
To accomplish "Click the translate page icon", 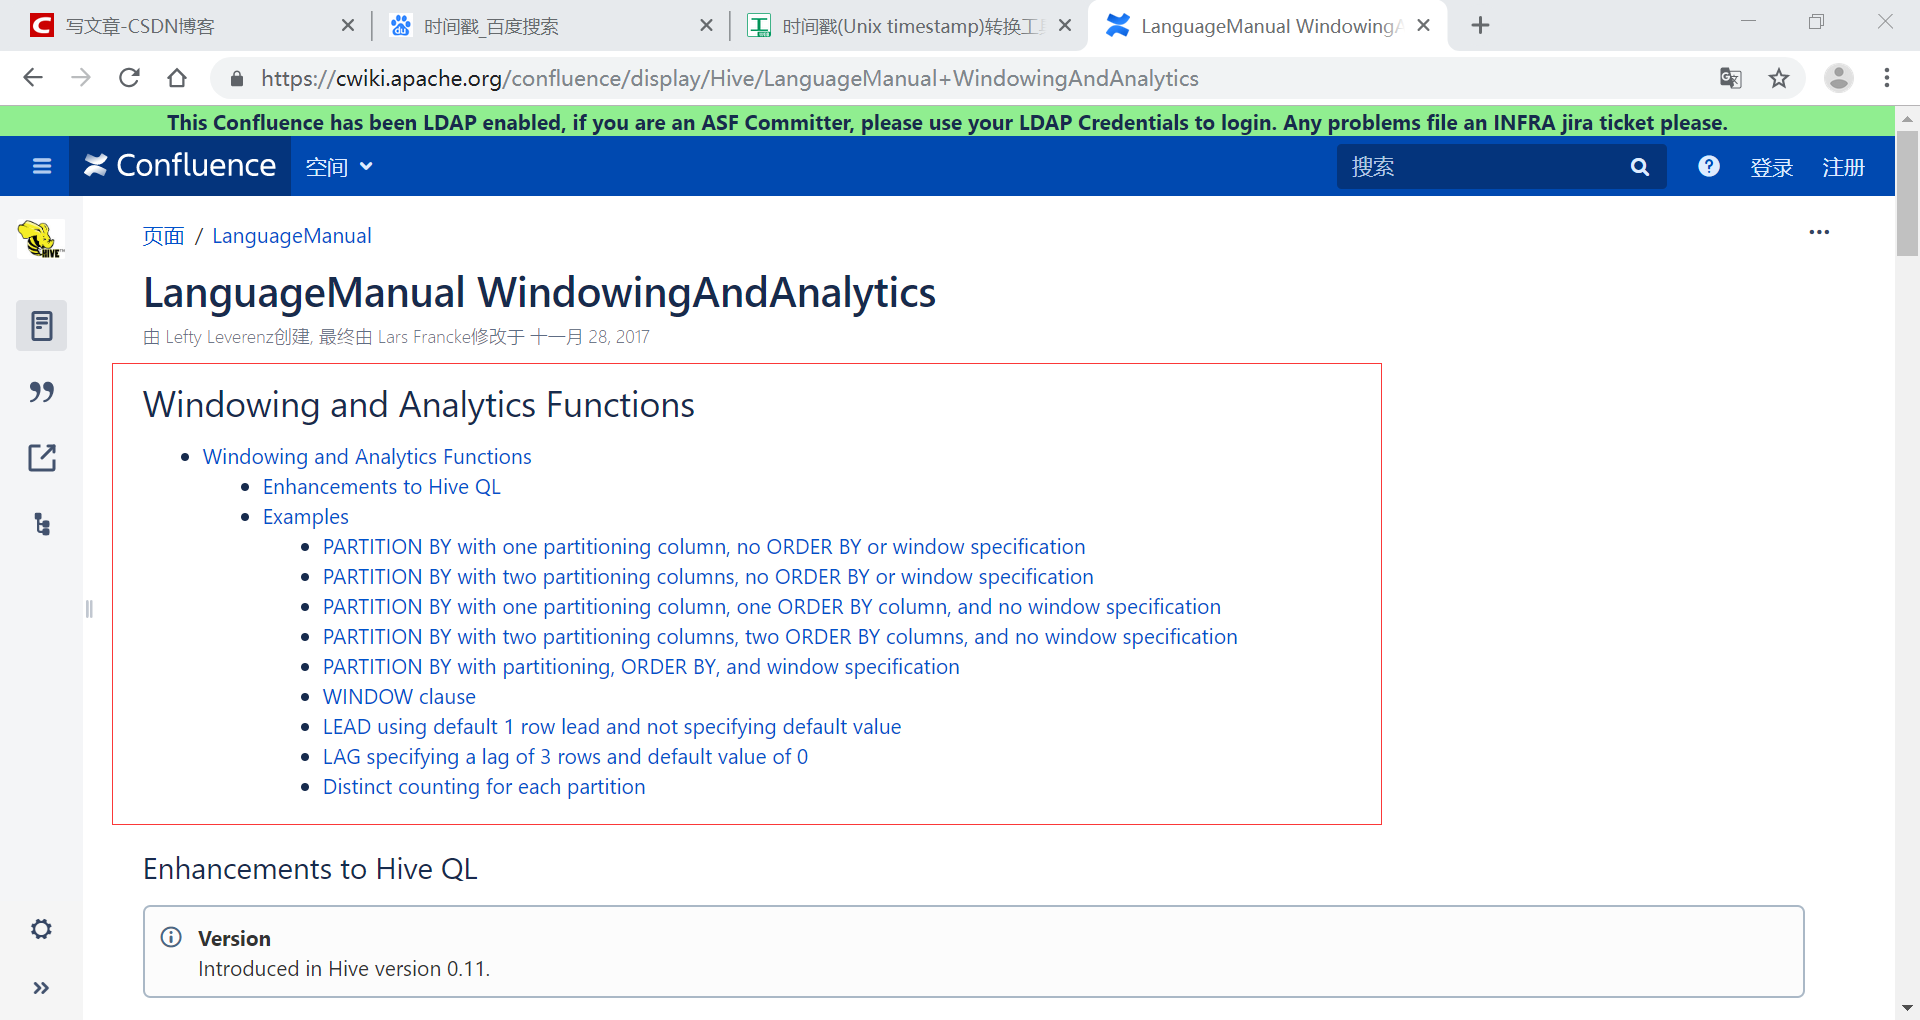I will tap(1731, 78).
